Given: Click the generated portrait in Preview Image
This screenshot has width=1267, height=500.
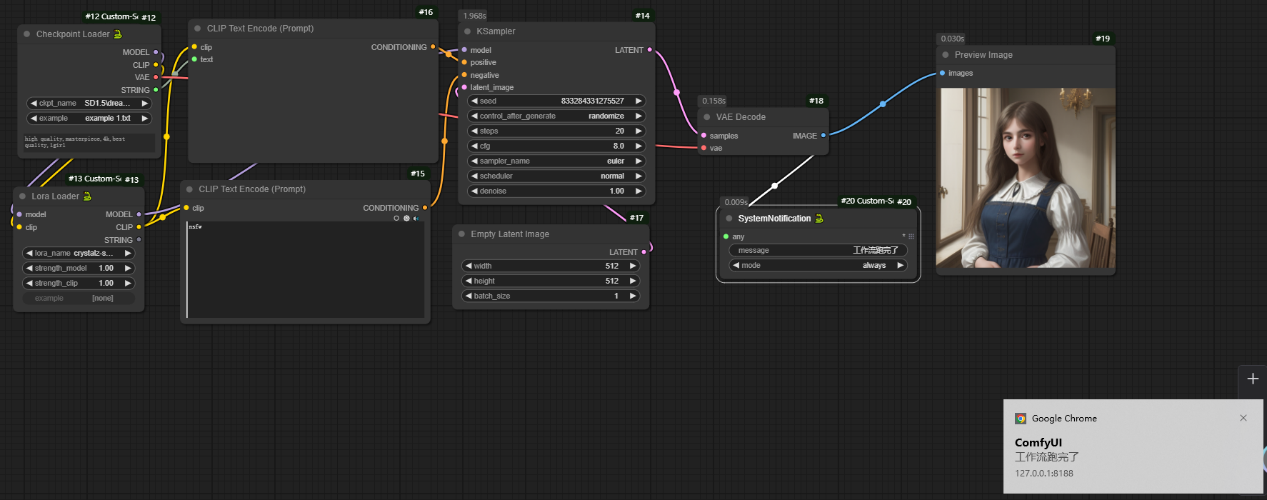Looking at the screenshot, I should (1025, 178).
